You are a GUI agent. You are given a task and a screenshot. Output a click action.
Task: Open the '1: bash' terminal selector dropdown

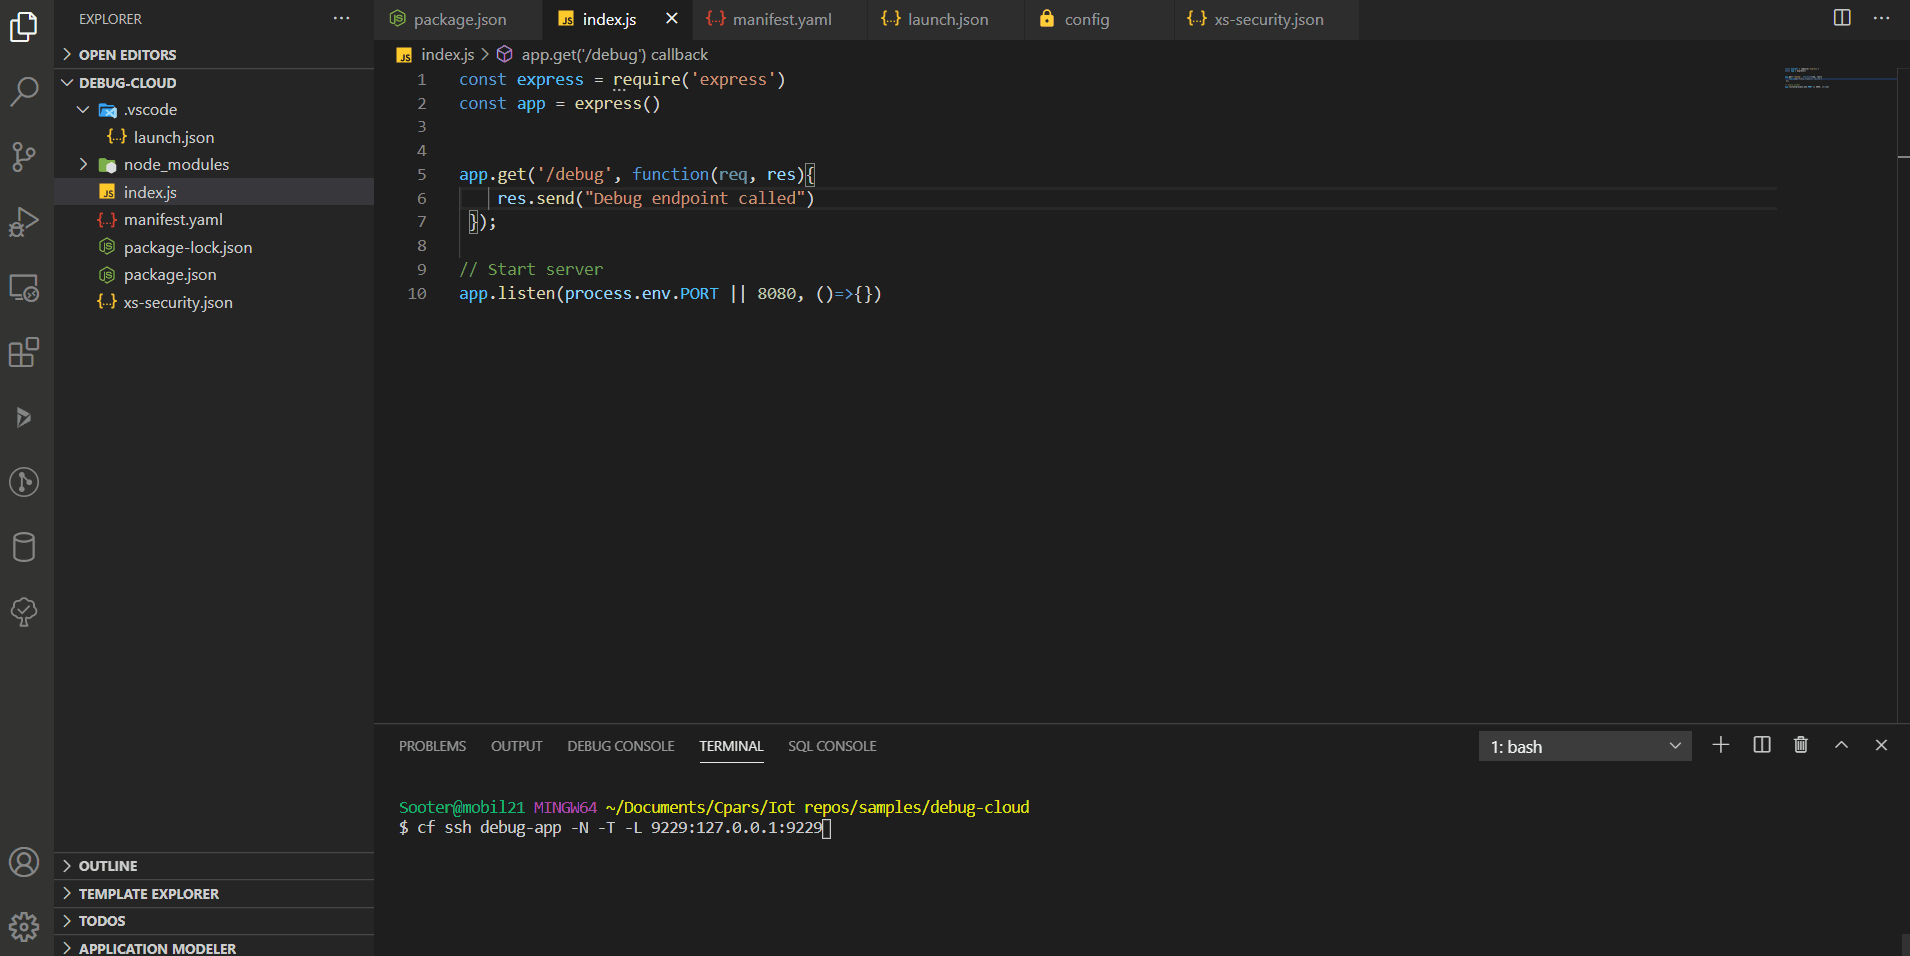pos(1584,745)
